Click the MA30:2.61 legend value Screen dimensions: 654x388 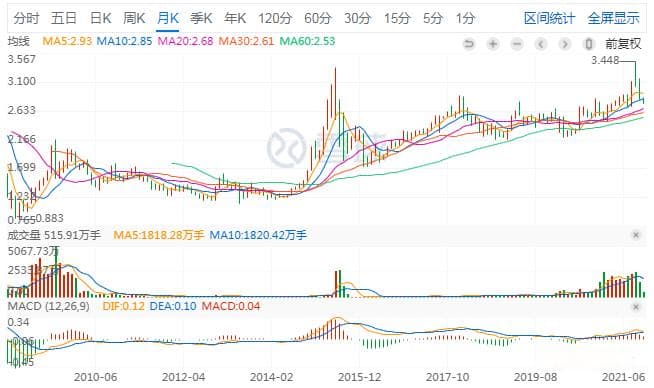(246, 41)
